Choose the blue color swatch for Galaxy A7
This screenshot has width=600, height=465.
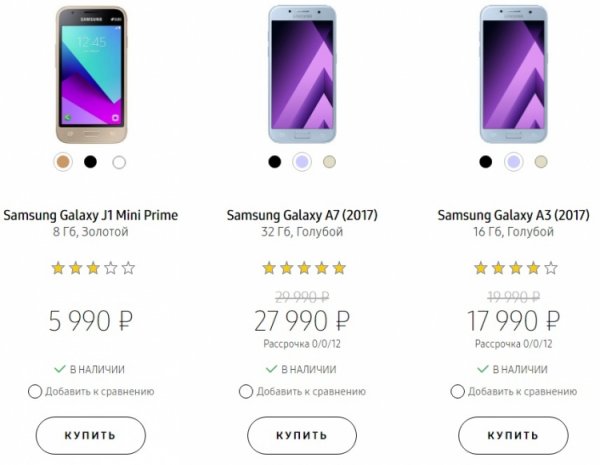[301, 161]
